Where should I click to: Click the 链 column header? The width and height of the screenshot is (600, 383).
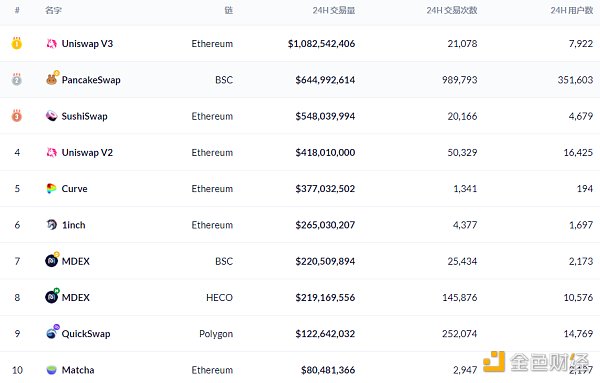pos(228,10)
